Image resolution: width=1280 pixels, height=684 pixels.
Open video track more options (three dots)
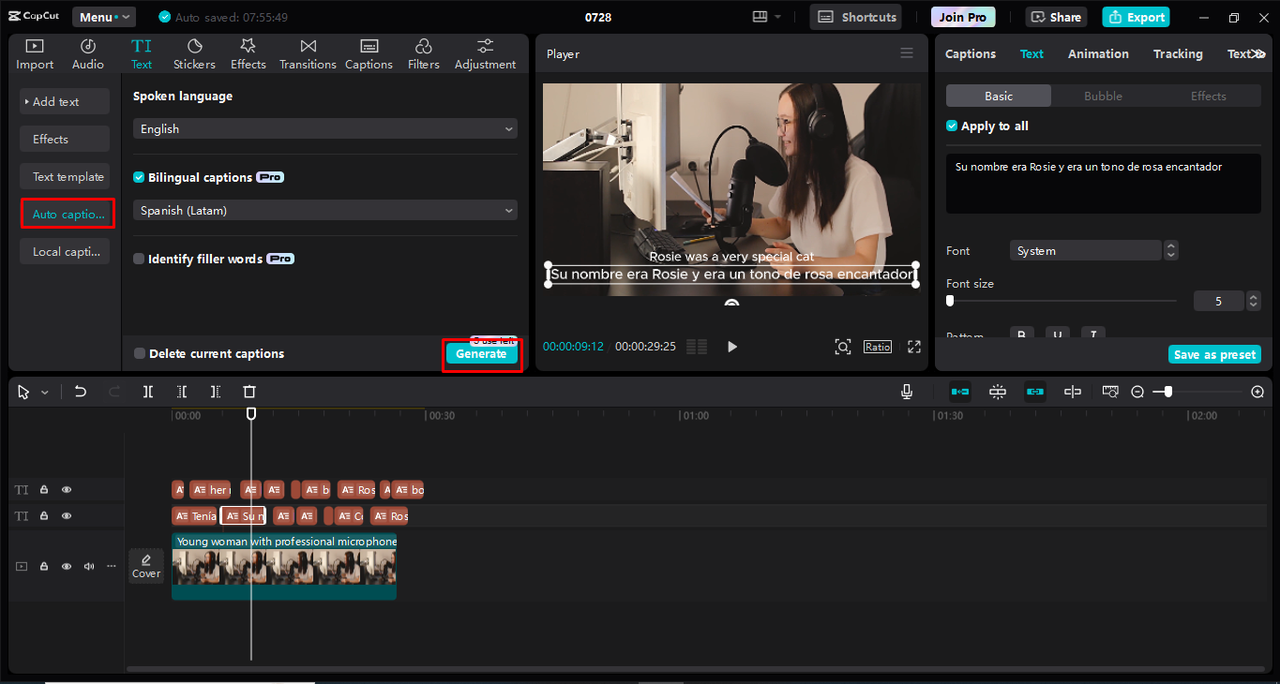111,566
